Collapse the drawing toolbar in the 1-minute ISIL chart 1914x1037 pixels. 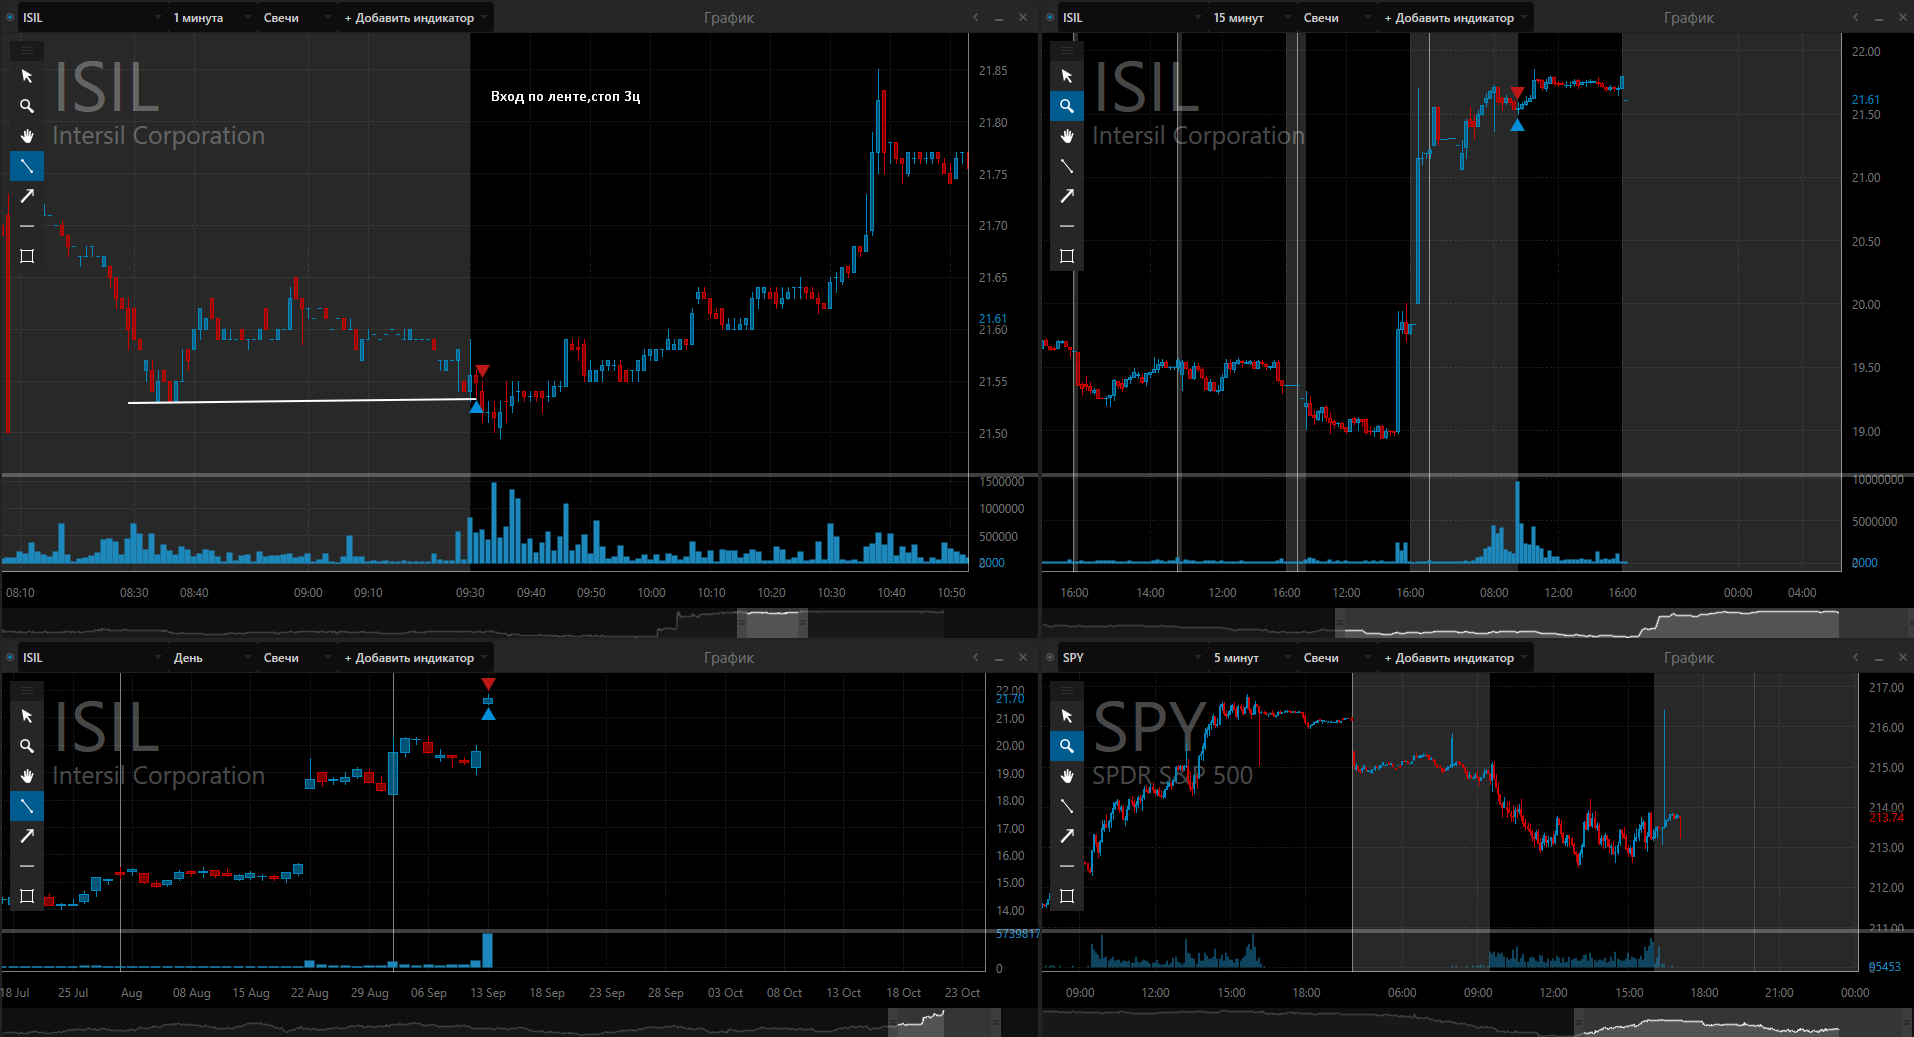pyautogui.click(x=27, y=50)
